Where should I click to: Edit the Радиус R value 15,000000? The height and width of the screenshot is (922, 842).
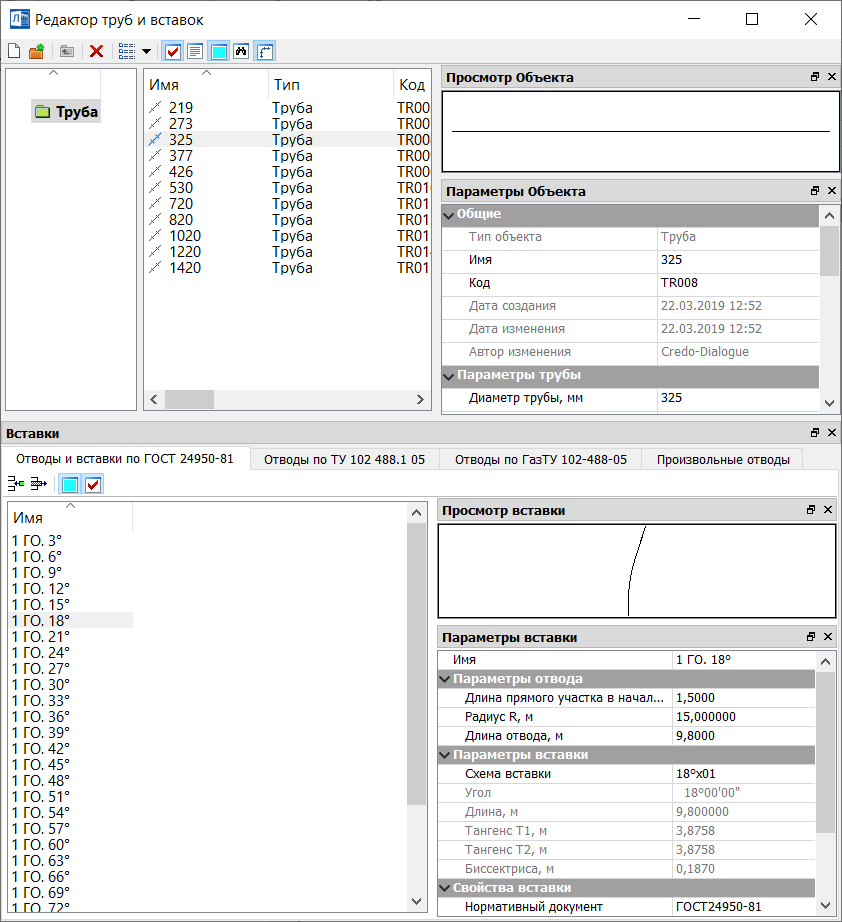pos(744,717)
